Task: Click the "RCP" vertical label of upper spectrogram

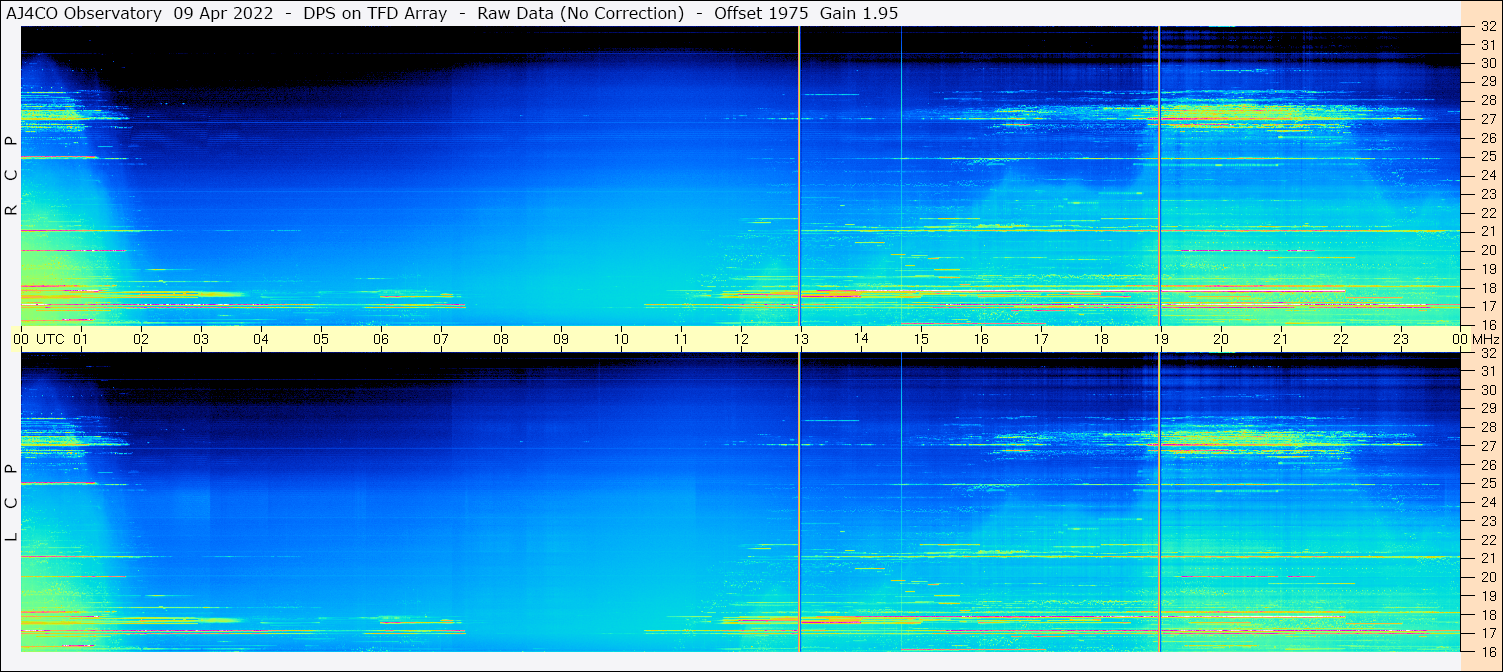Action: pos(12,176)
